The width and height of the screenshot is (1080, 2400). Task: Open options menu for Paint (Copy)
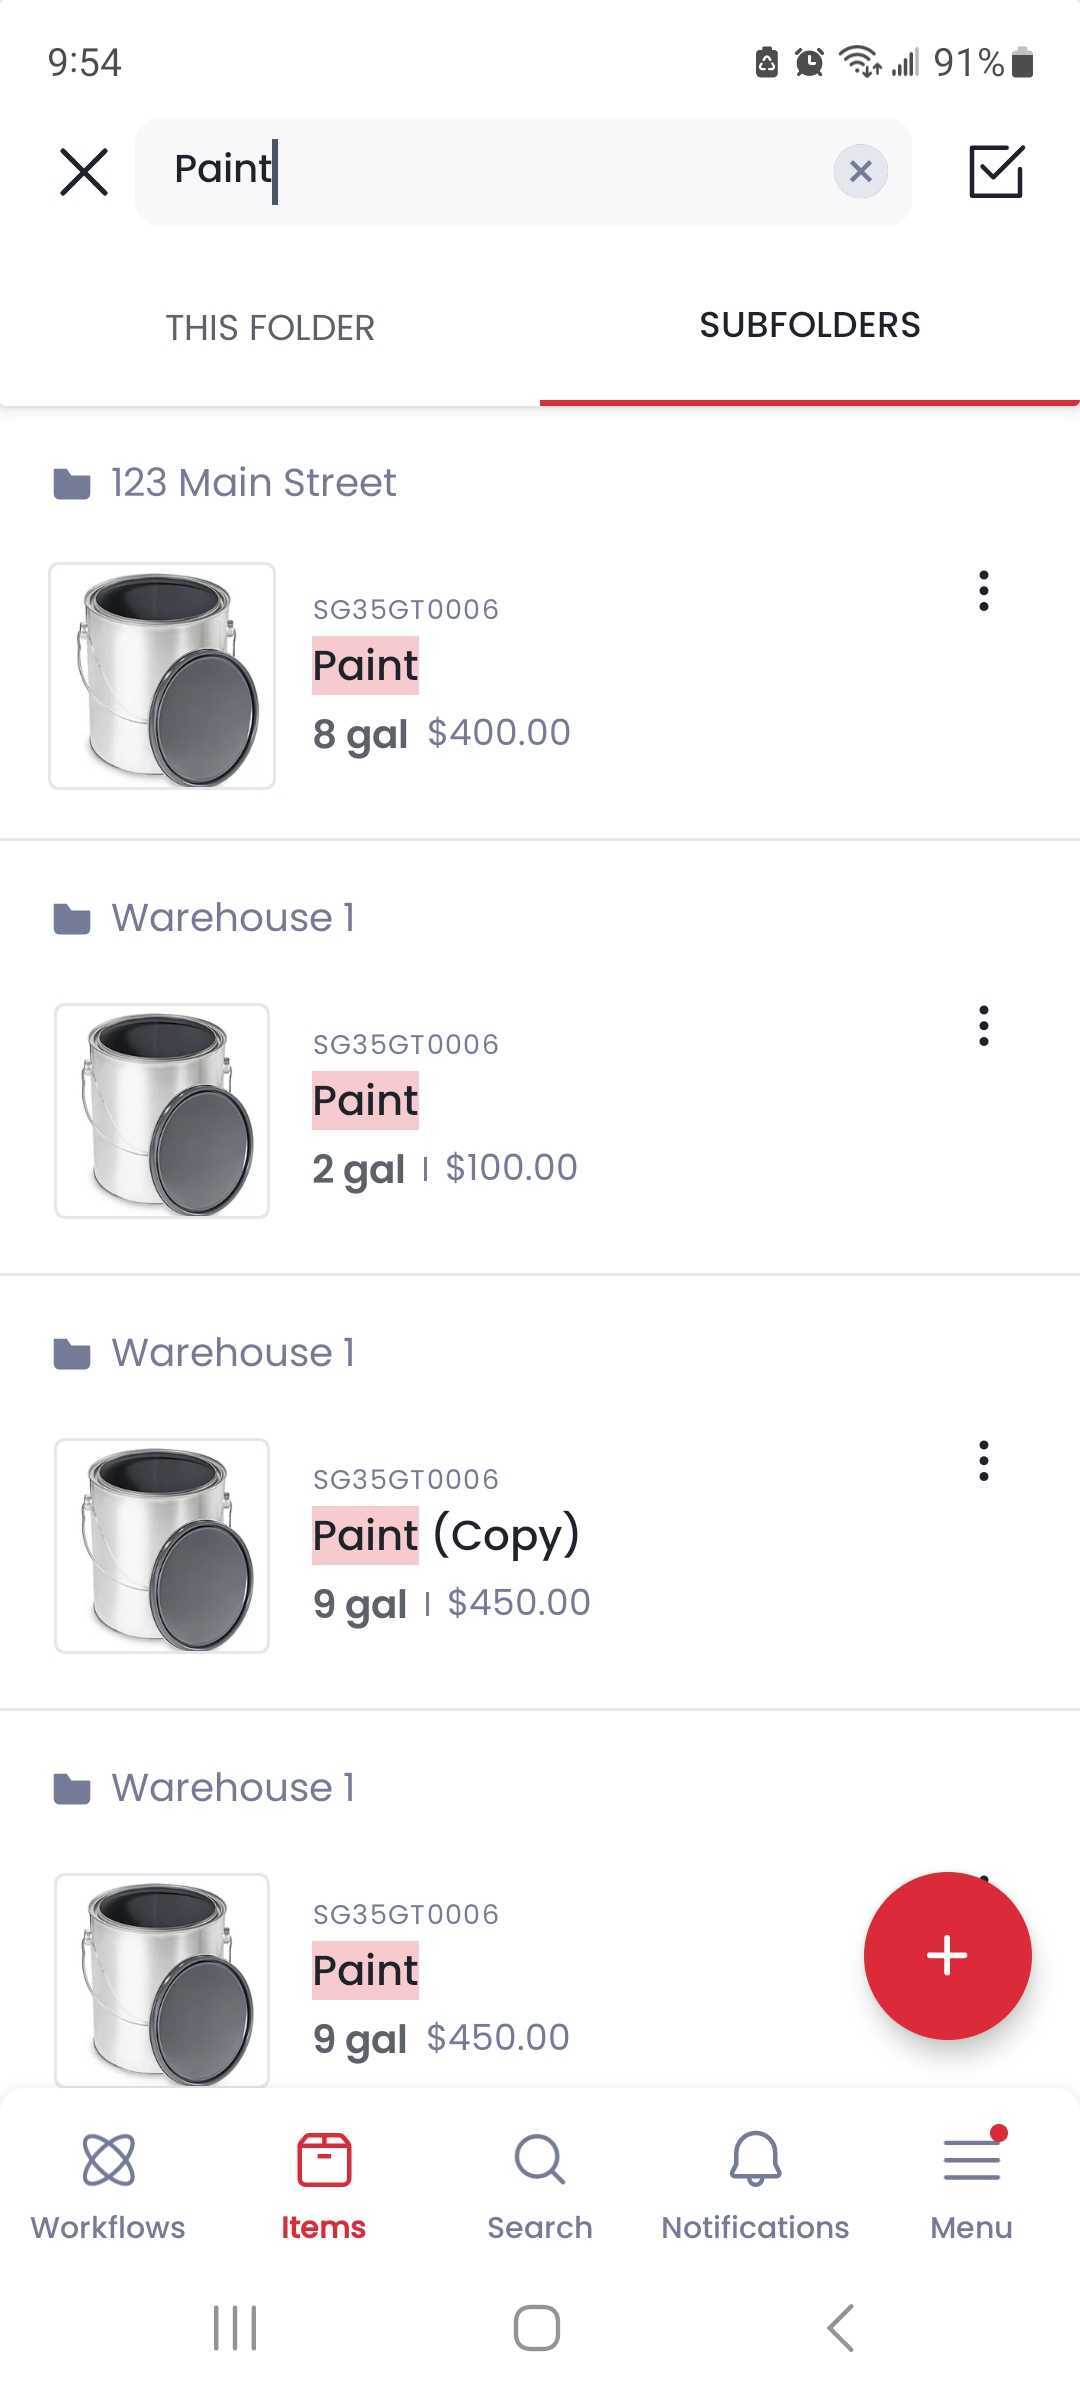tap(984, 1461)
